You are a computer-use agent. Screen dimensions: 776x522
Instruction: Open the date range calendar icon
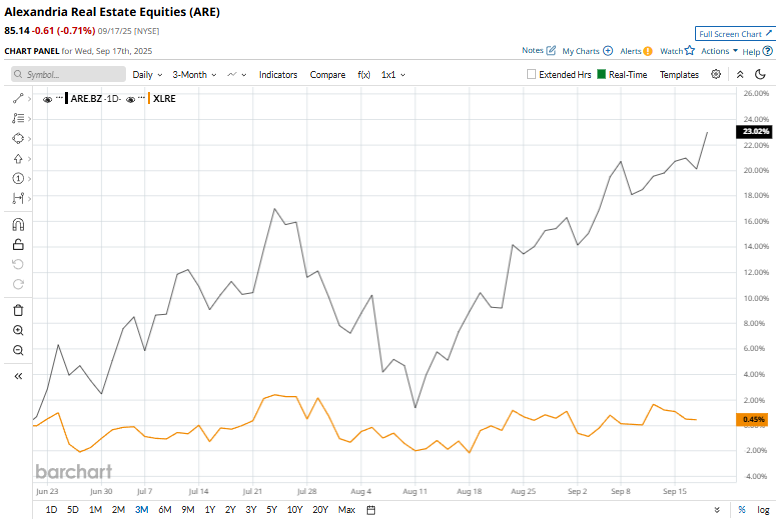pos(371,510)
